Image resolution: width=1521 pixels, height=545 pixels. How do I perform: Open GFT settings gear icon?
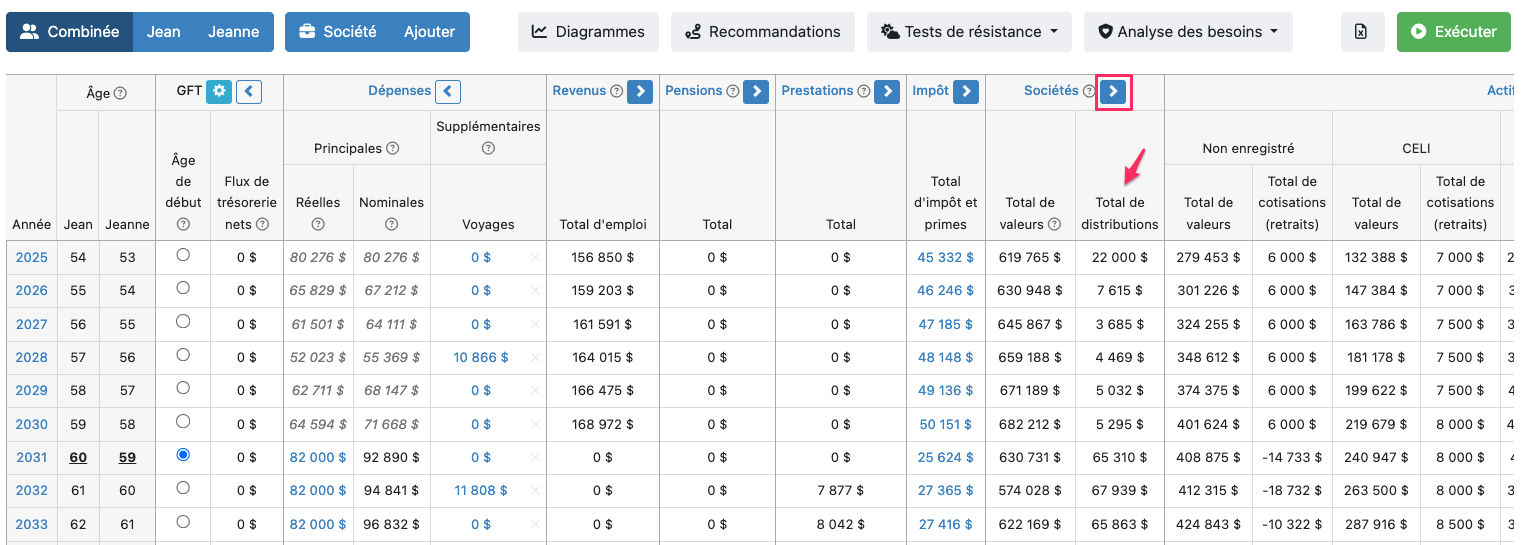[219, 92]
